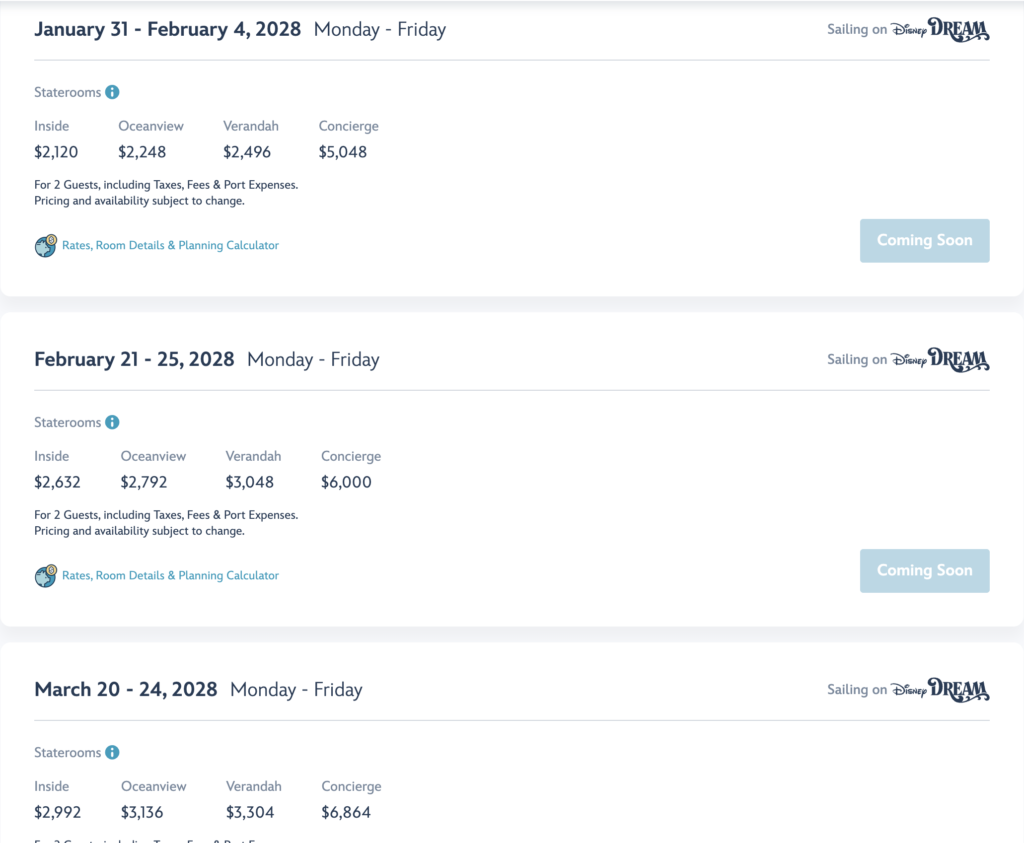Click globe calculator icon in February 21 card
This screenshot has width=1024, height=843.
click(46, 576)
